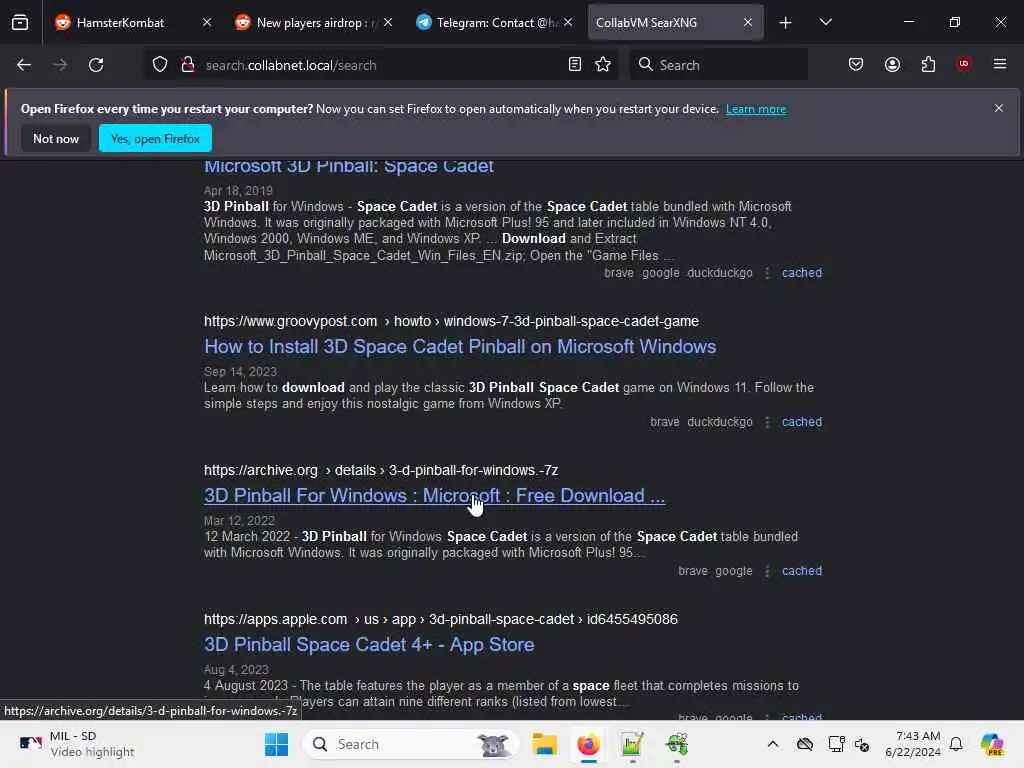
Task: Click the Firefox toolbar Search box
Action: point(718,65)
